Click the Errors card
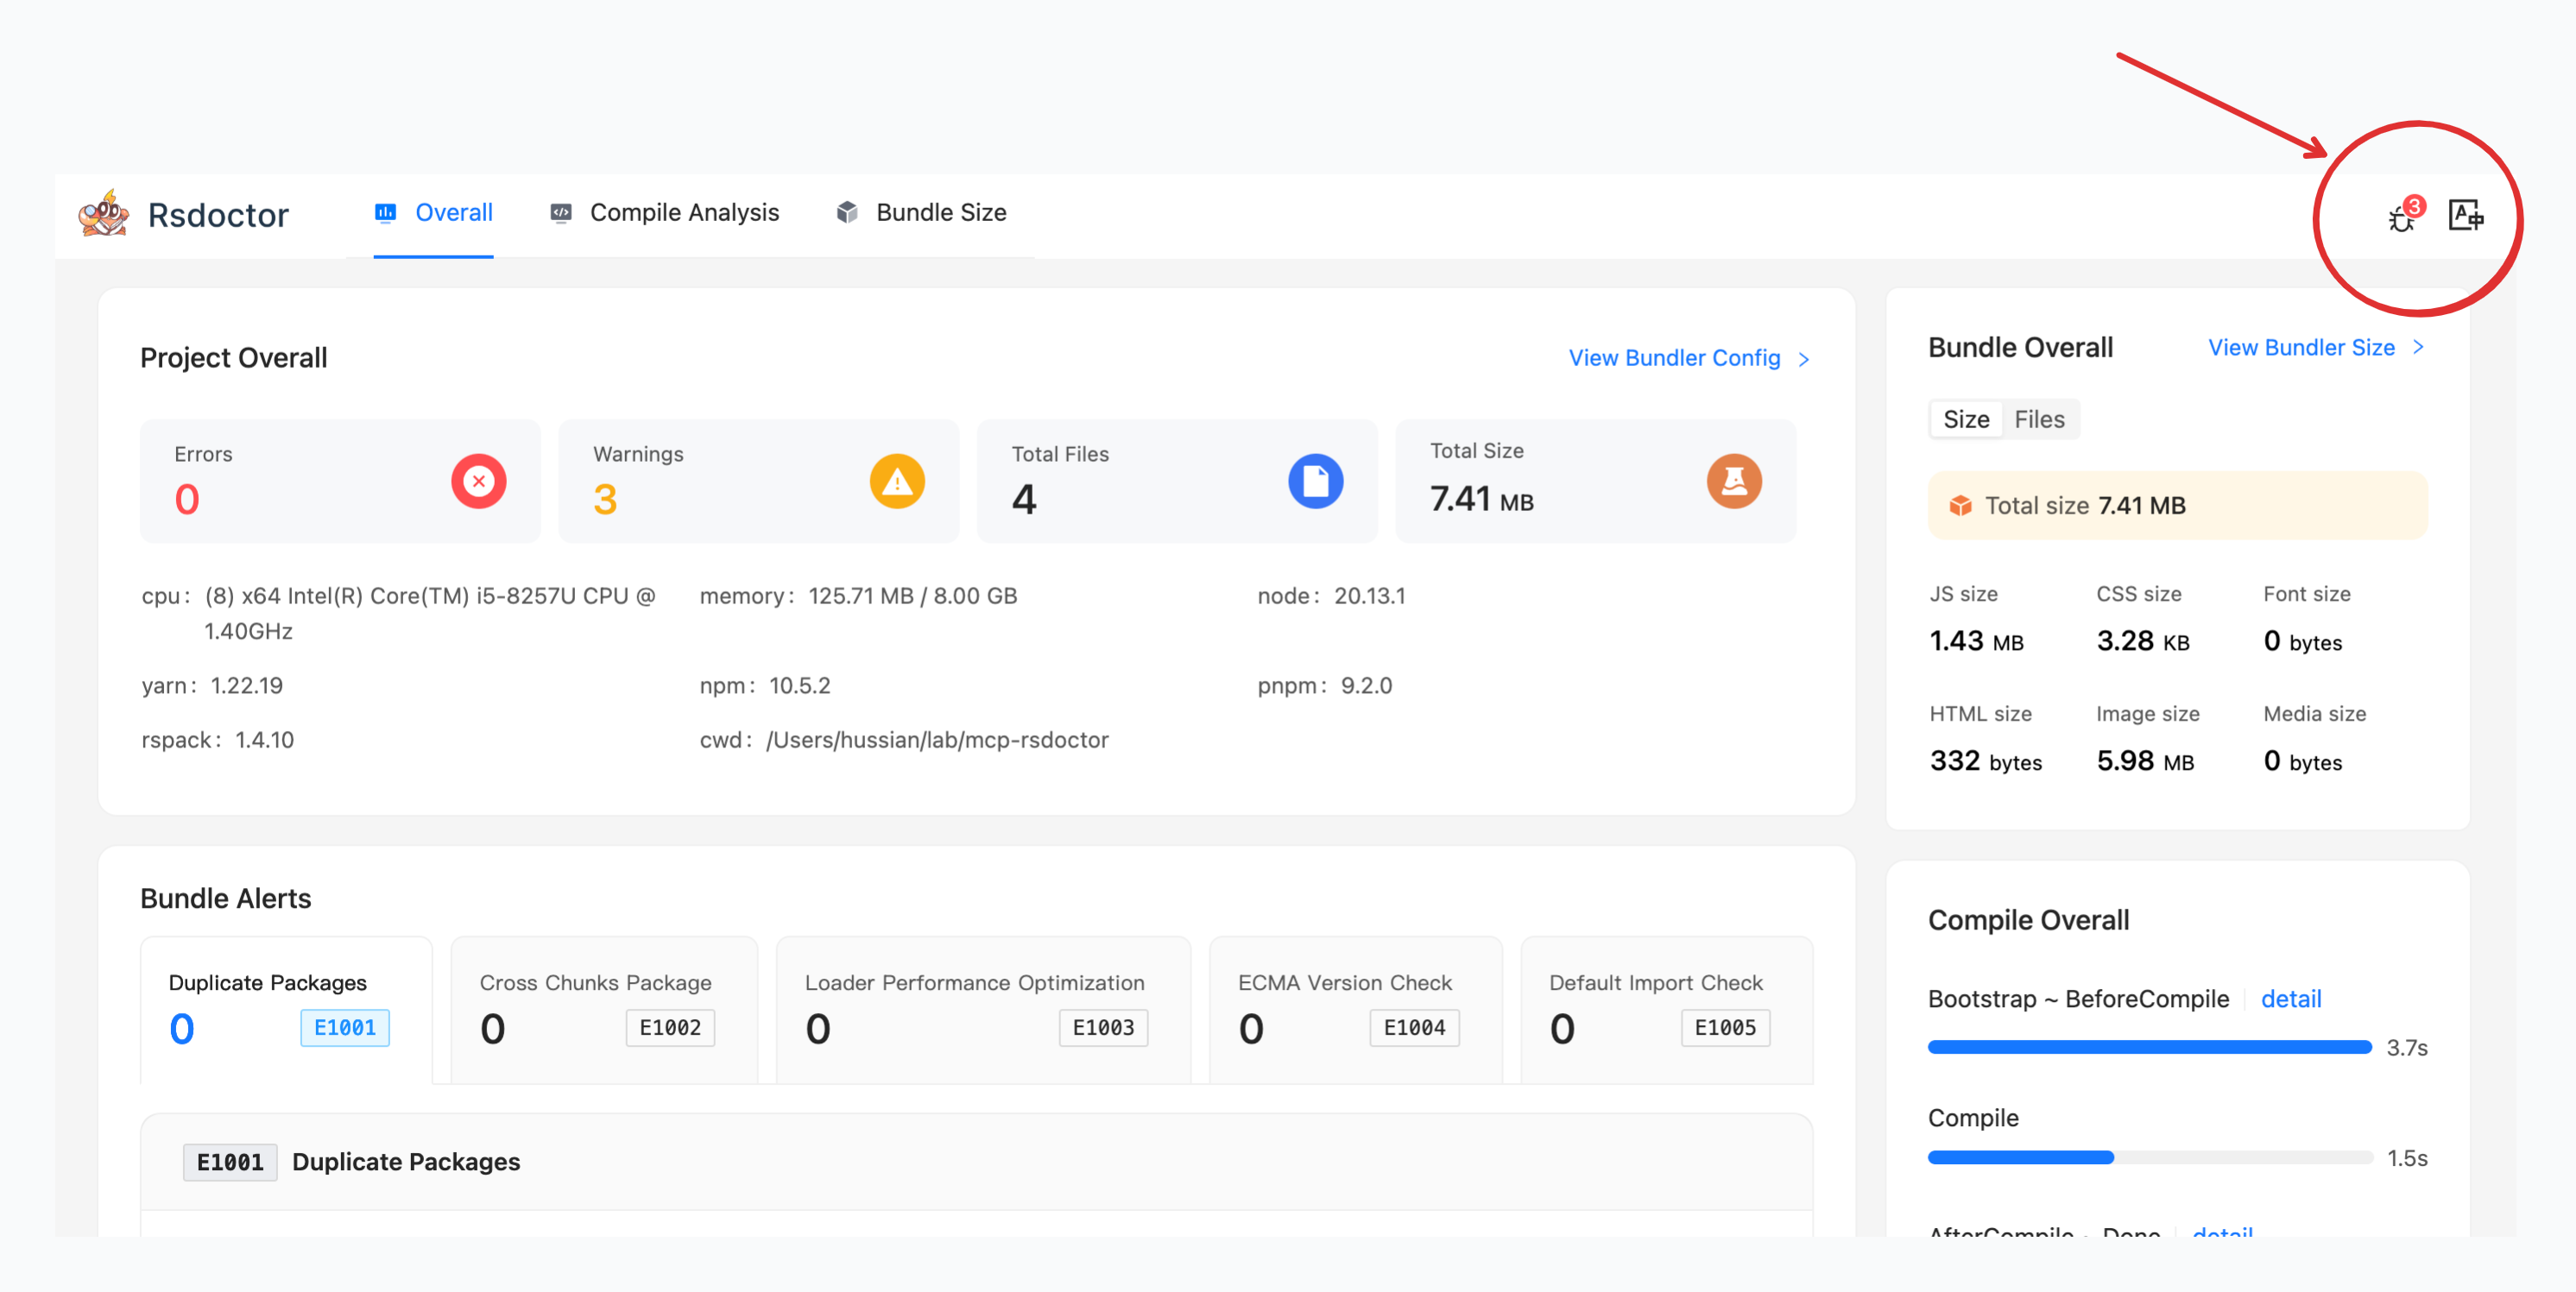Image resolution: width=2576 pixels, height=1292 pixels. pos(340,481)
